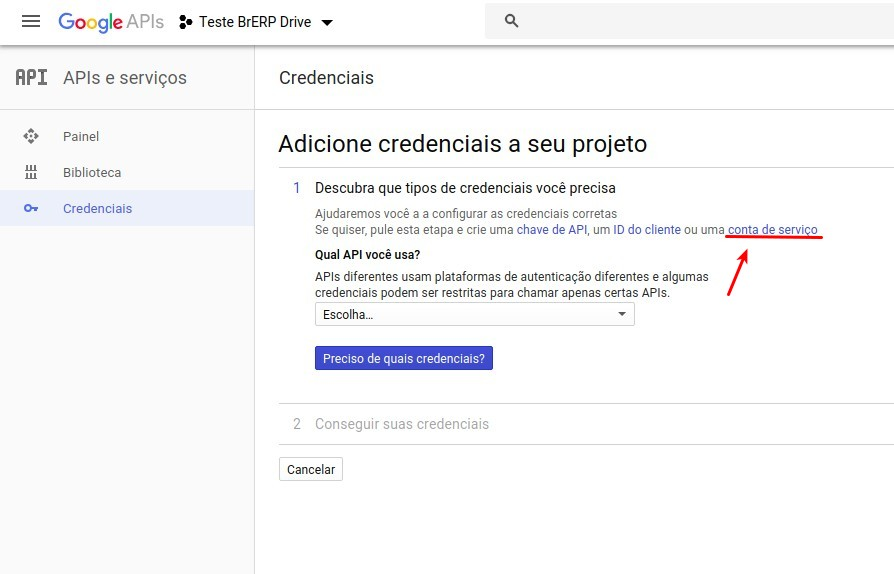Click the Painel dashboard icon
The image size is (894, 574).
[x=31, y=136]
